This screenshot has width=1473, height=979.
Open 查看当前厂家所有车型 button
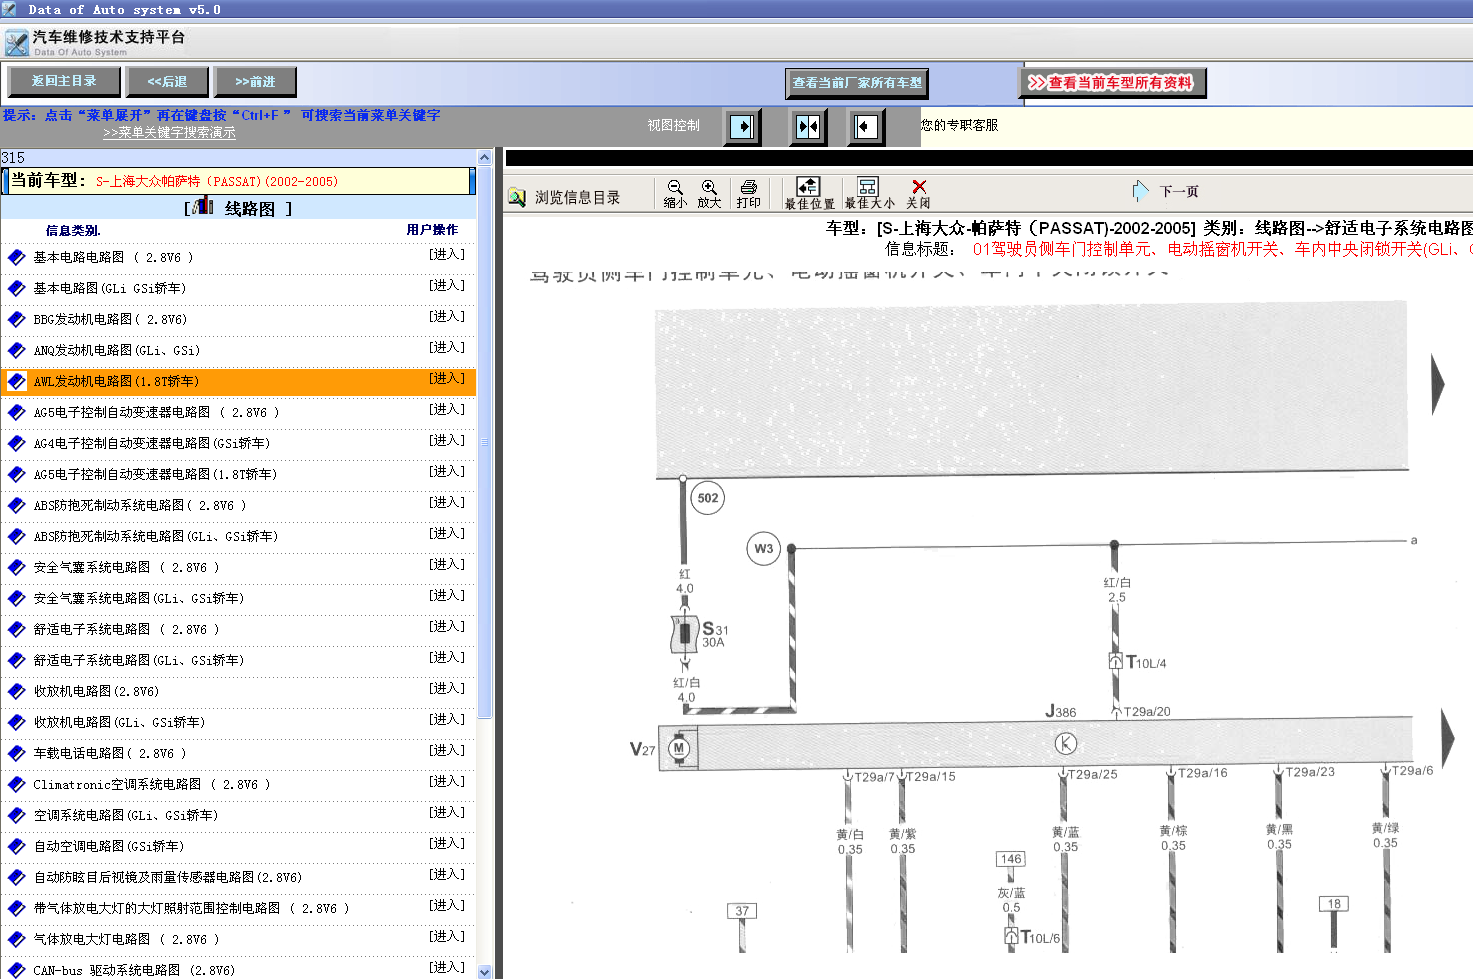[x=857, y=83]
